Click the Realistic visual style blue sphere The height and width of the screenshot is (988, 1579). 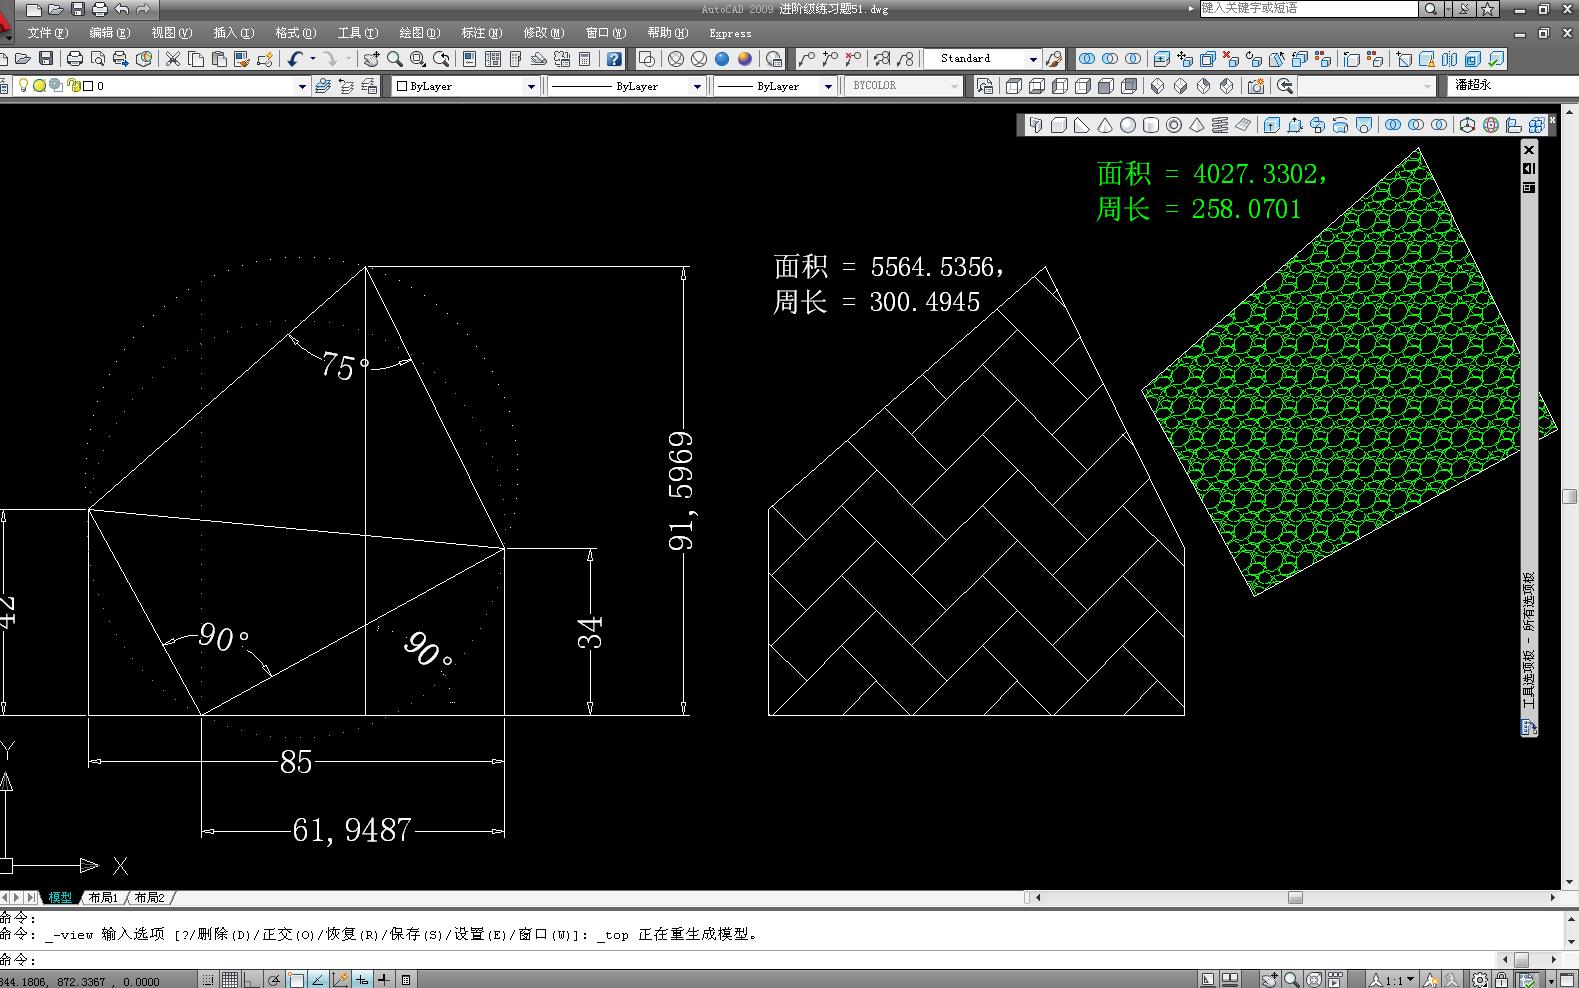click(x=722, y=59)
